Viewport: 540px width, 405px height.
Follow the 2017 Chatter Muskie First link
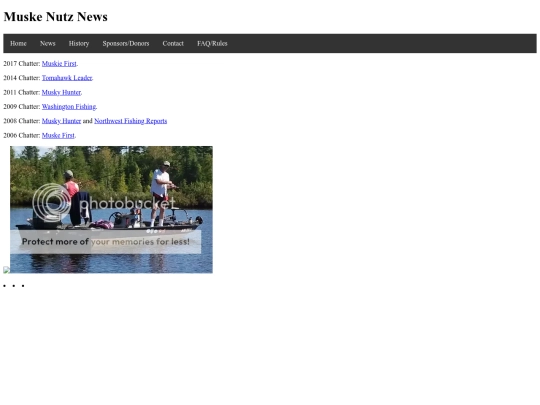tap(59, 64)
